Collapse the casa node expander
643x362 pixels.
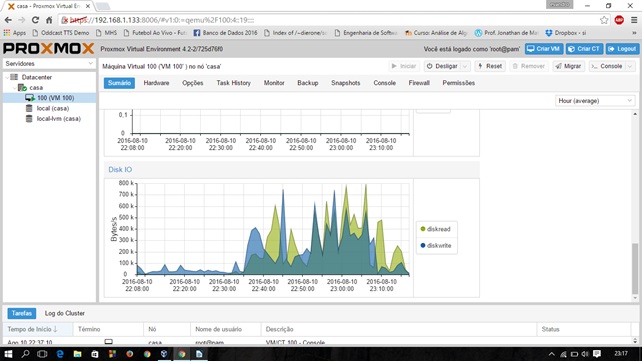14,88
